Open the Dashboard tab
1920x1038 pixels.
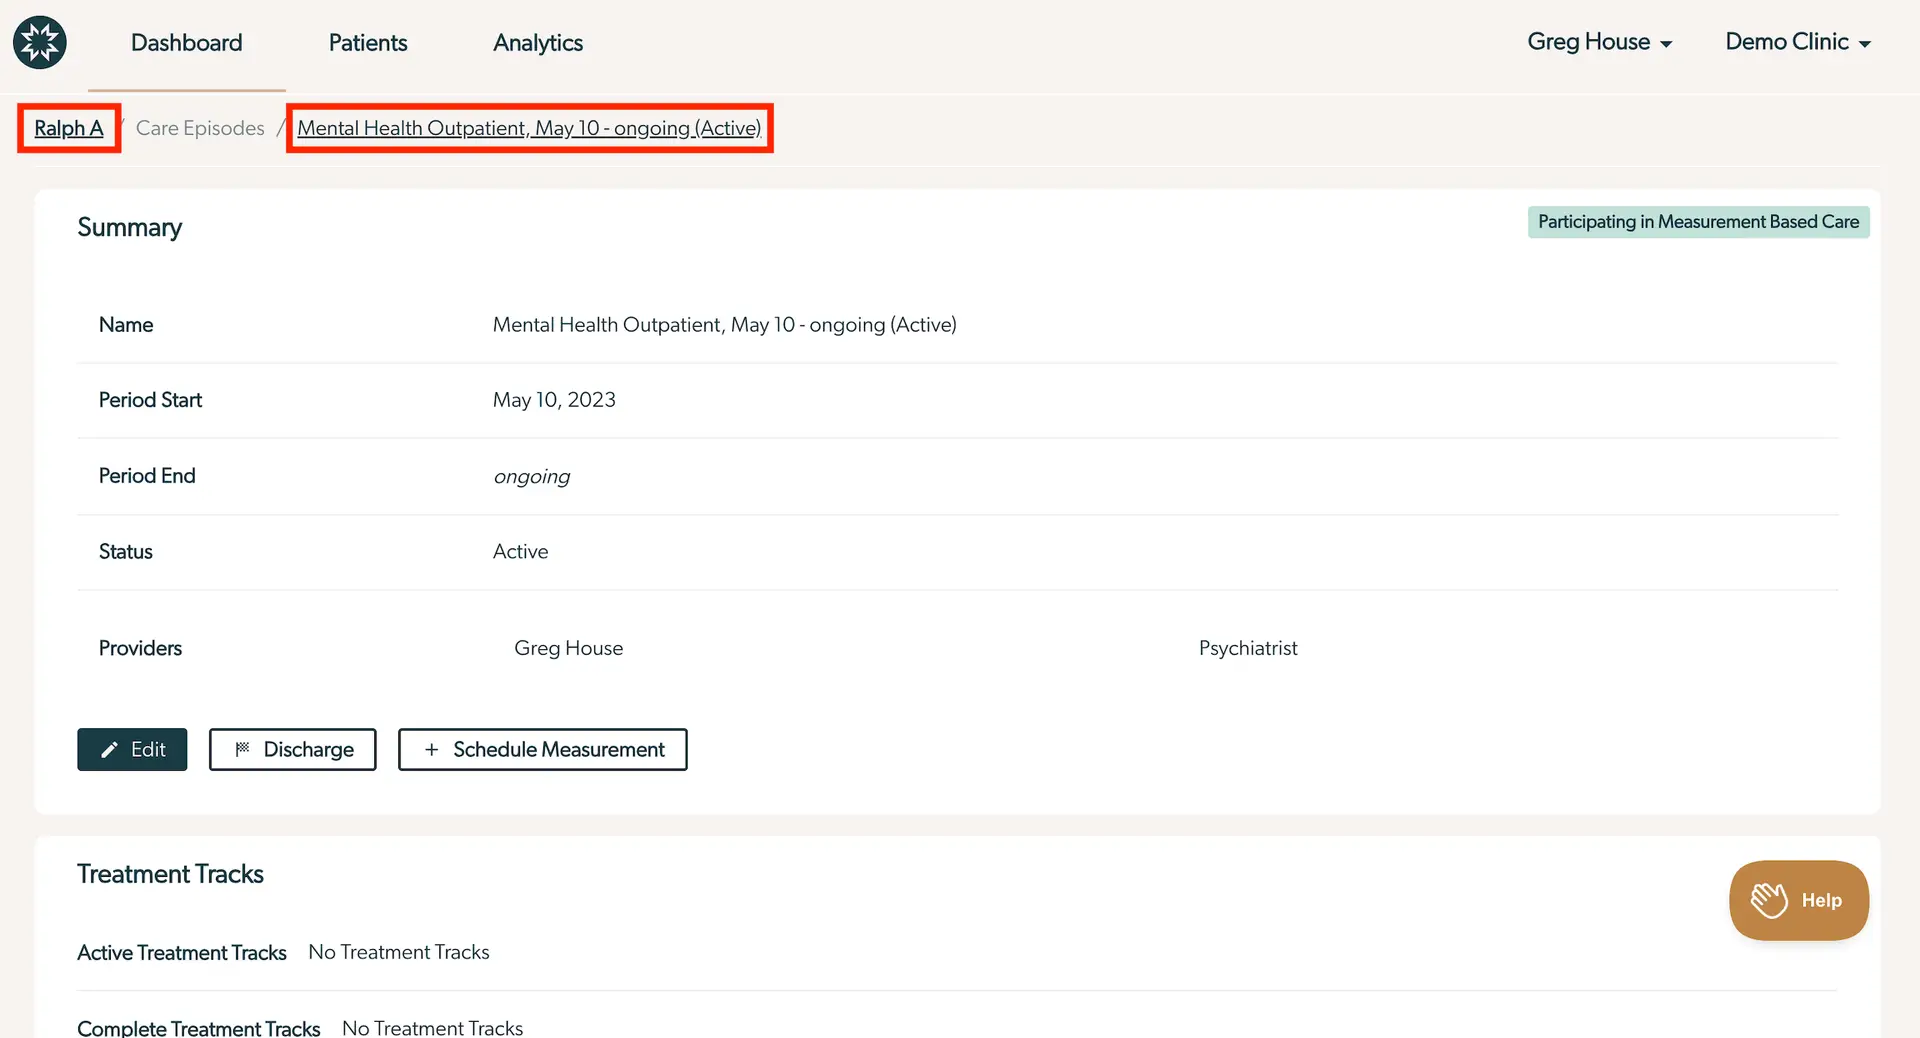pos(186,42)
